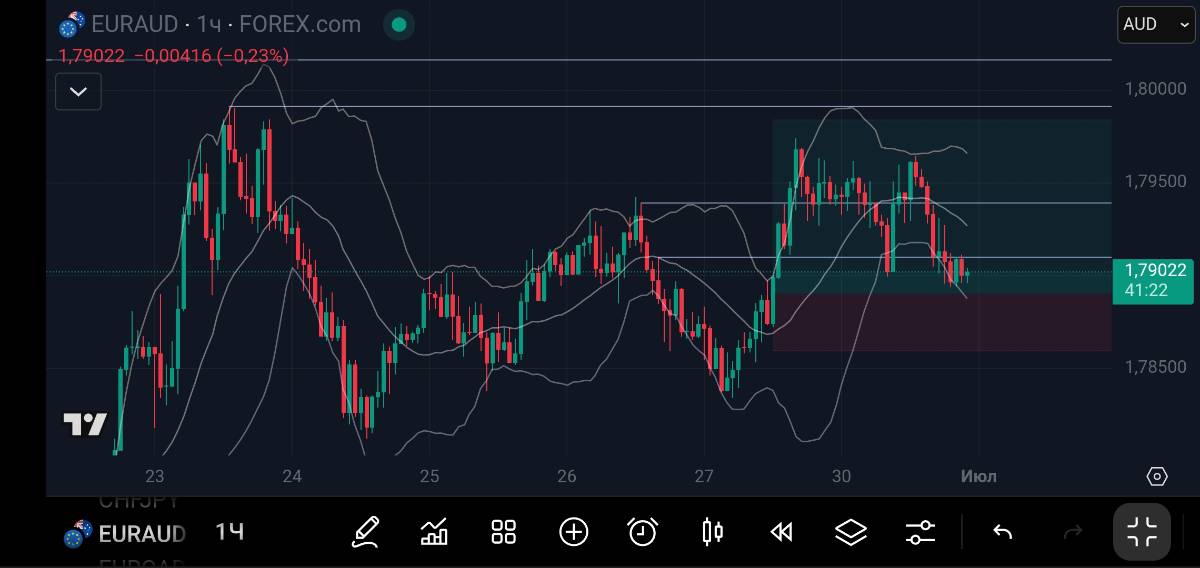Expand the legend chevron under price
Viewport: 1200px width, 568px height.
coord(78,93)
